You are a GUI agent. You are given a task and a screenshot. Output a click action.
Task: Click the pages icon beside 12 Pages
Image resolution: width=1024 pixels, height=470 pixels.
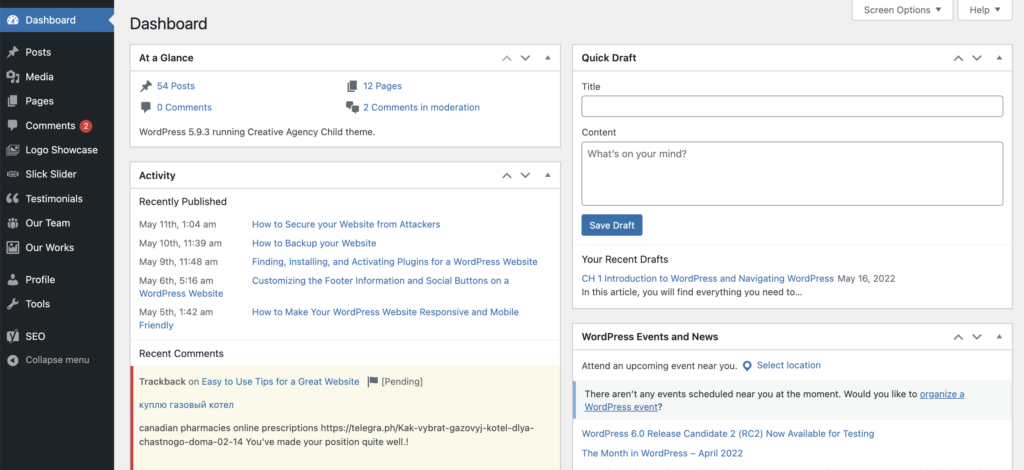click(x=352, y=86)
